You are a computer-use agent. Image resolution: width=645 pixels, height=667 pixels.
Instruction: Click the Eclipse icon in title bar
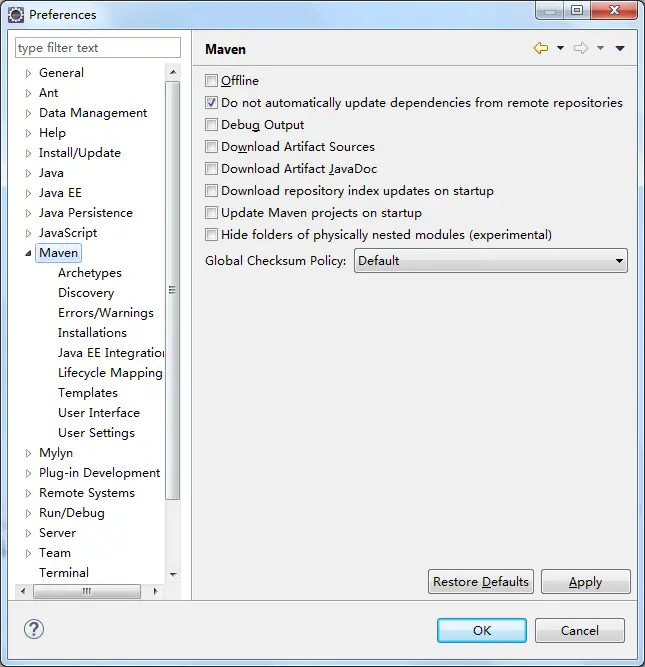click(x=16, y=15)
